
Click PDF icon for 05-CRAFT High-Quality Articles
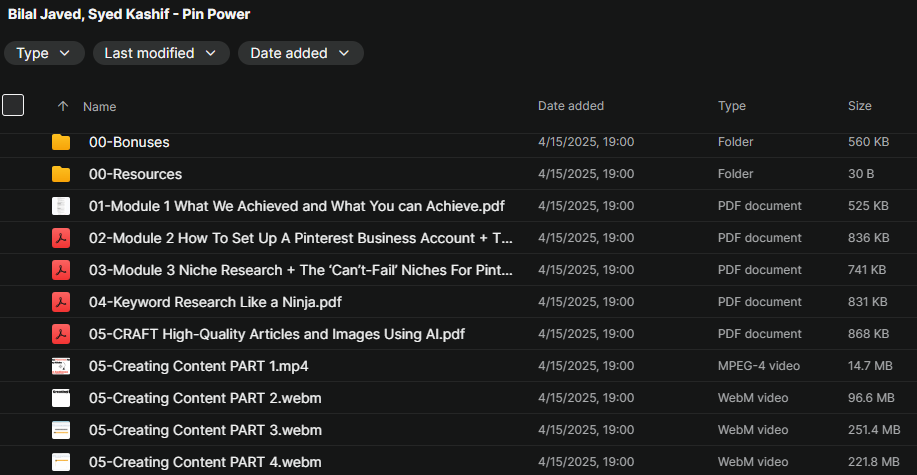point(61,334)
